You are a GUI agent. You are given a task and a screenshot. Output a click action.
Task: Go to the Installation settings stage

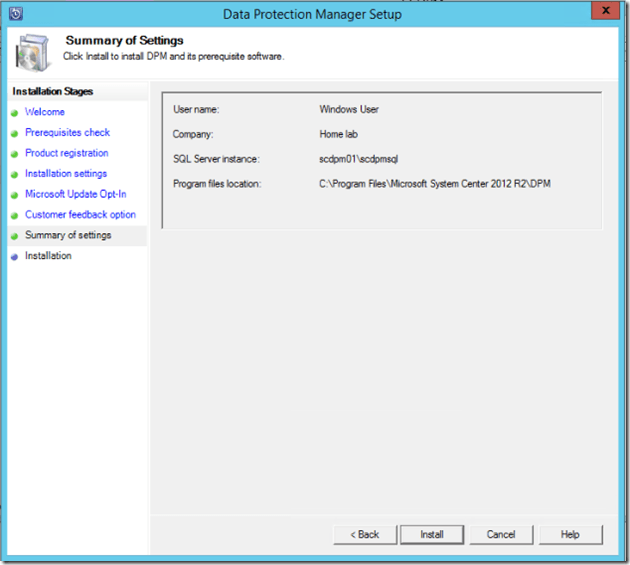coord(66,174)
